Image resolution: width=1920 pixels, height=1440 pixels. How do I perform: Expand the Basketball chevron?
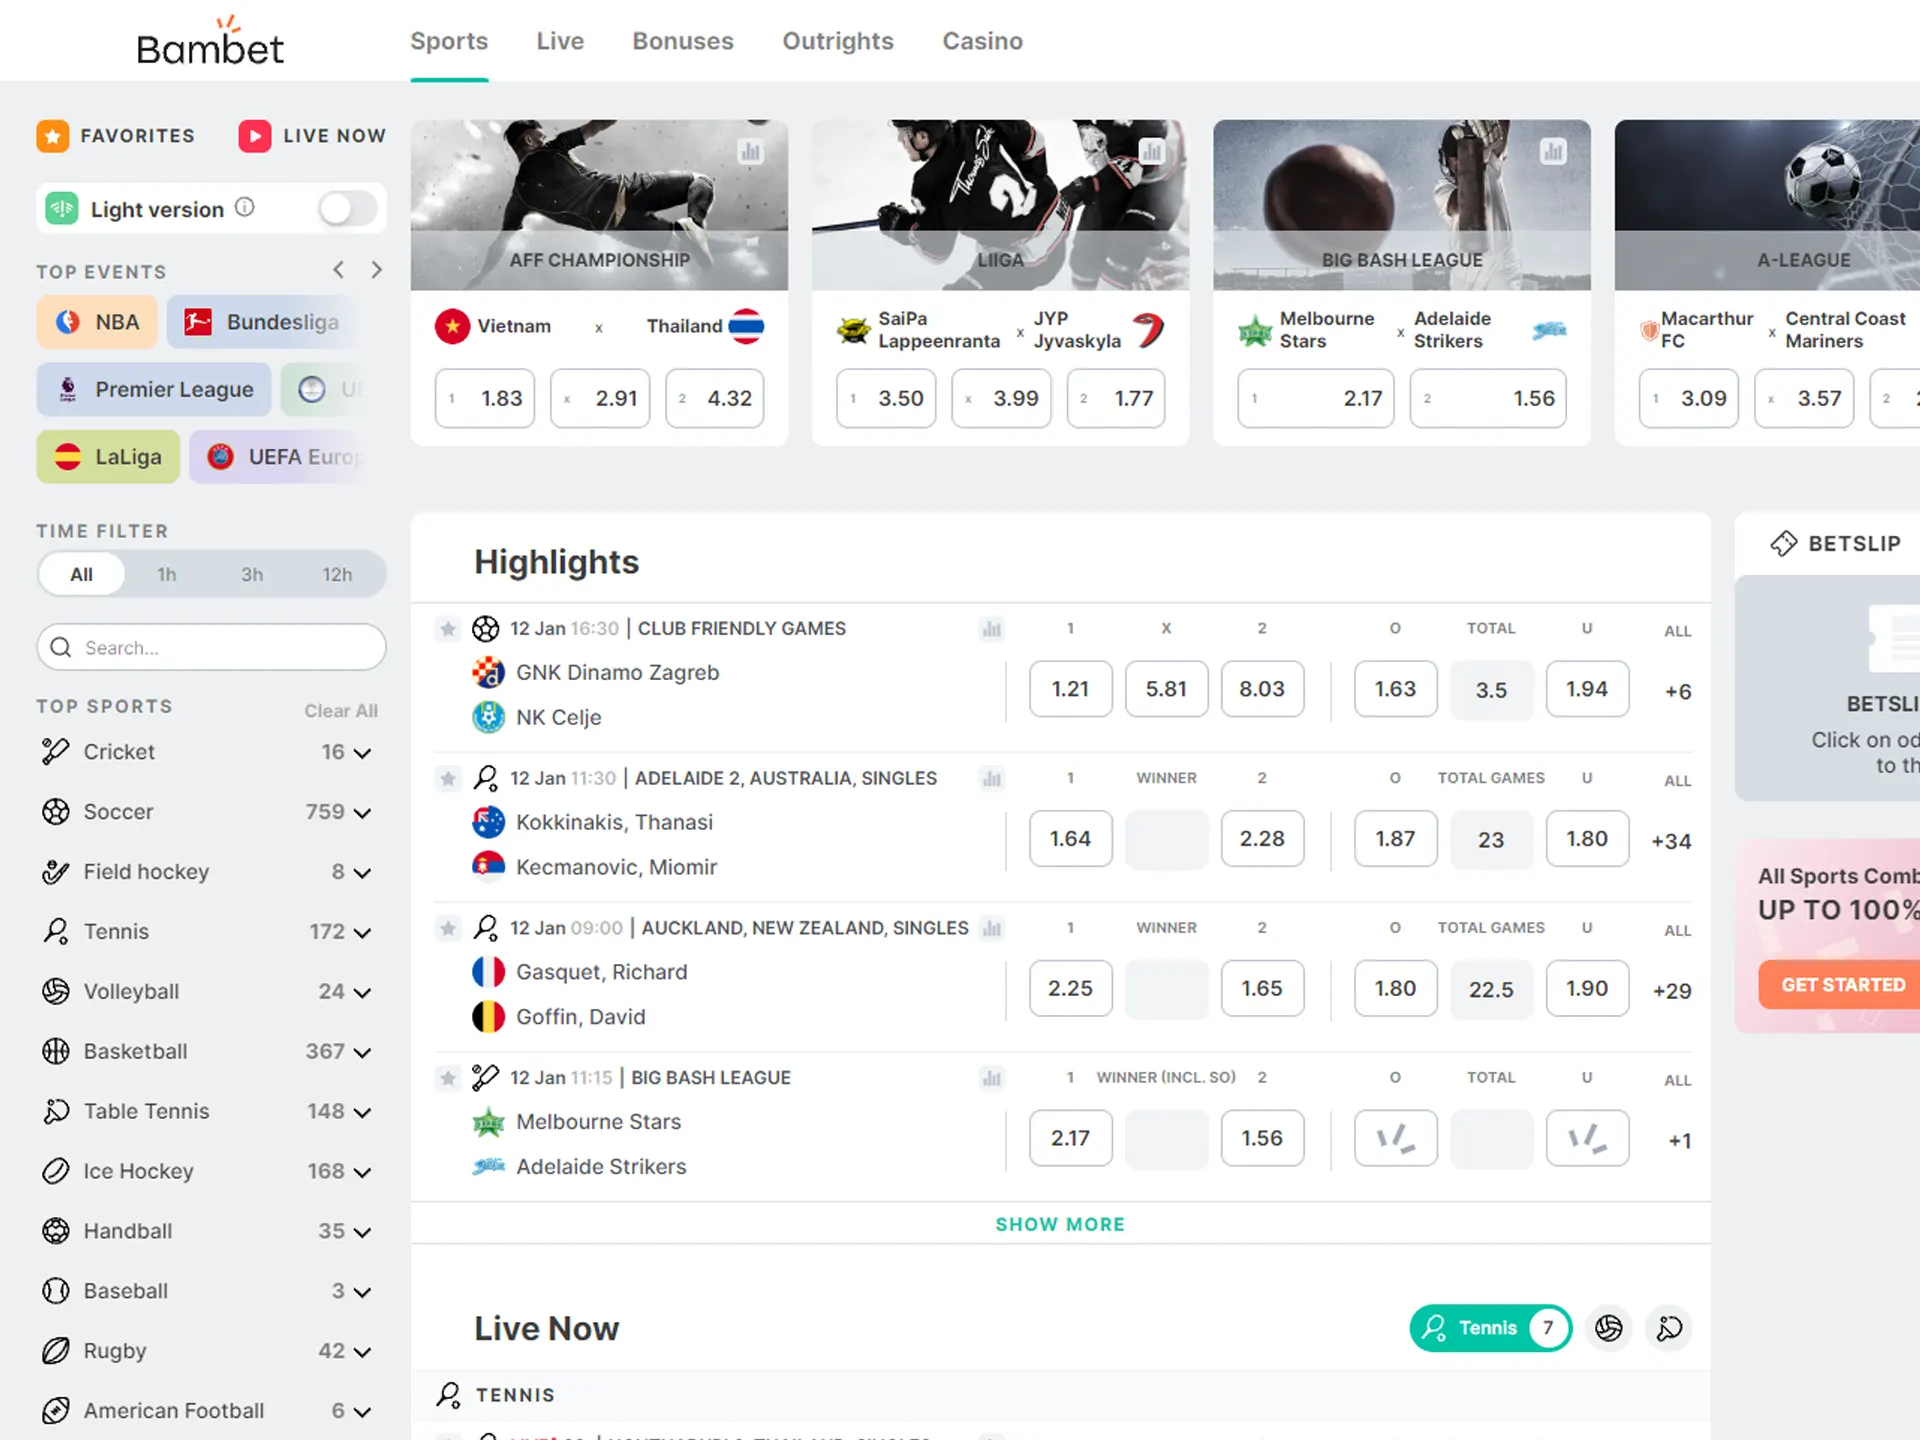[x=362, y=1053]
